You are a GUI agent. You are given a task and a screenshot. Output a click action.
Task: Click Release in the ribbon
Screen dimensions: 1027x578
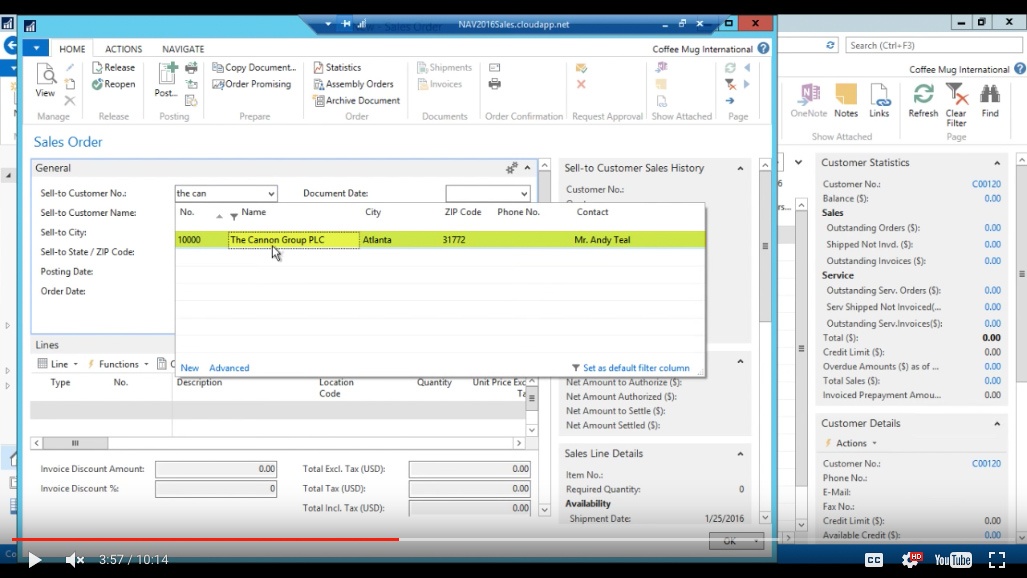(x=113, y=67)
